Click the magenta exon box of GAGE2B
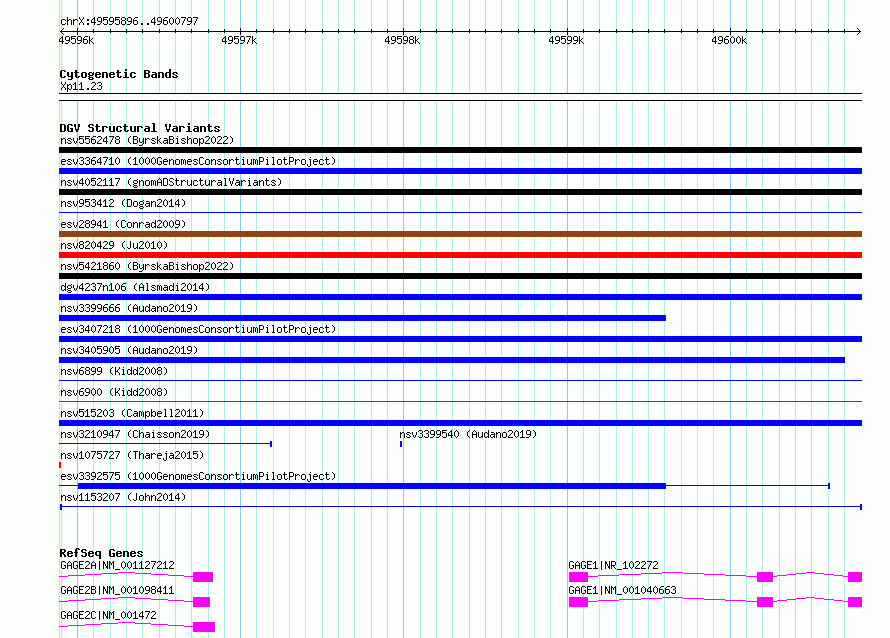The image size is (890, 638). (201, 602)
